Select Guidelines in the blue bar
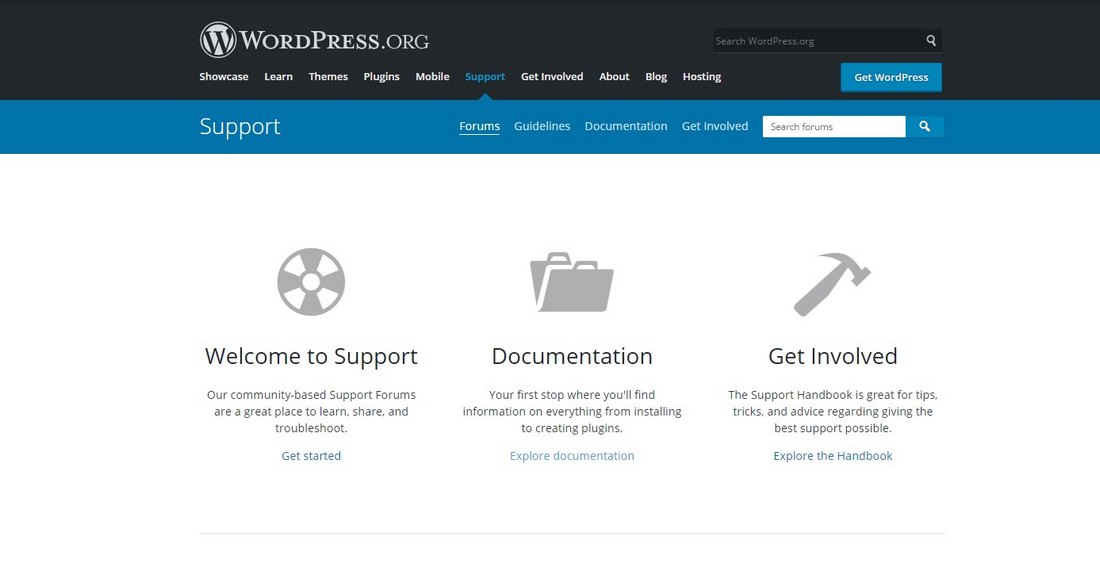The height and width of the screenshot is (575, 1100). (542, 126)
